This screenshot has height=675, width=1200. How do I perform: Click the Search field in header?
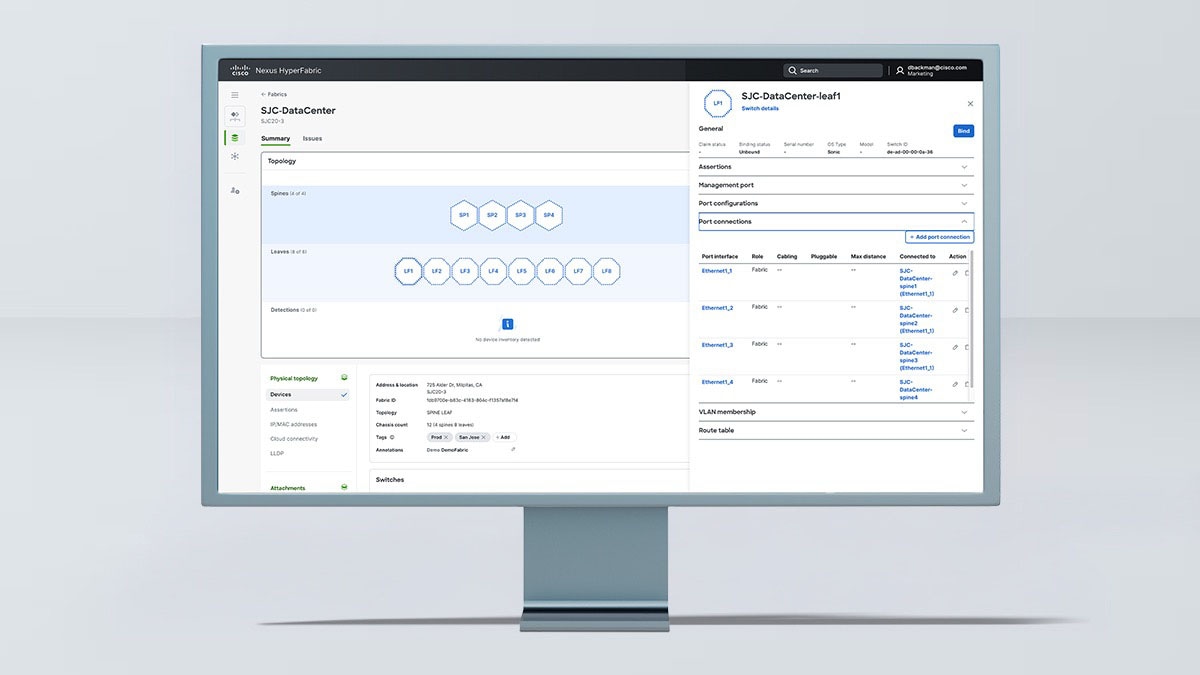coord(833,70)
